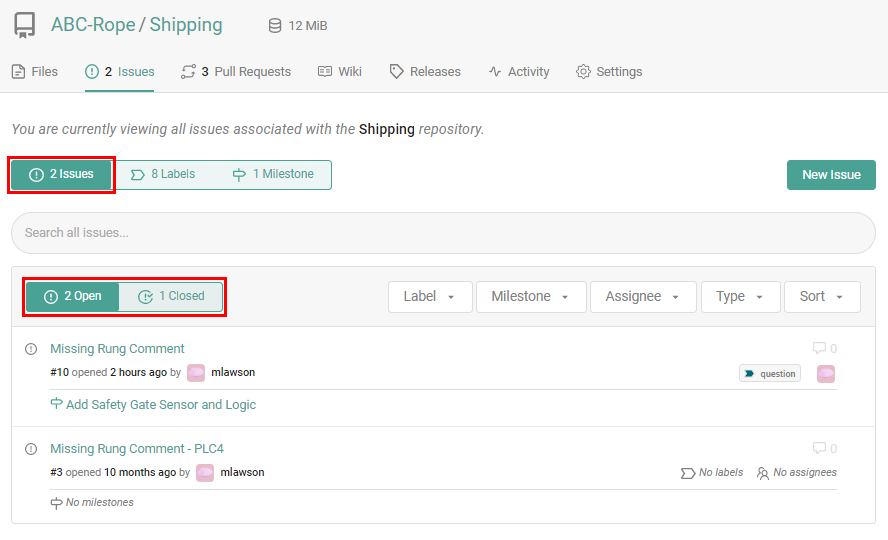This screenshot has width=888, height=540.
Task: Open the Sort dropdown menu
Action: [822, 297]
